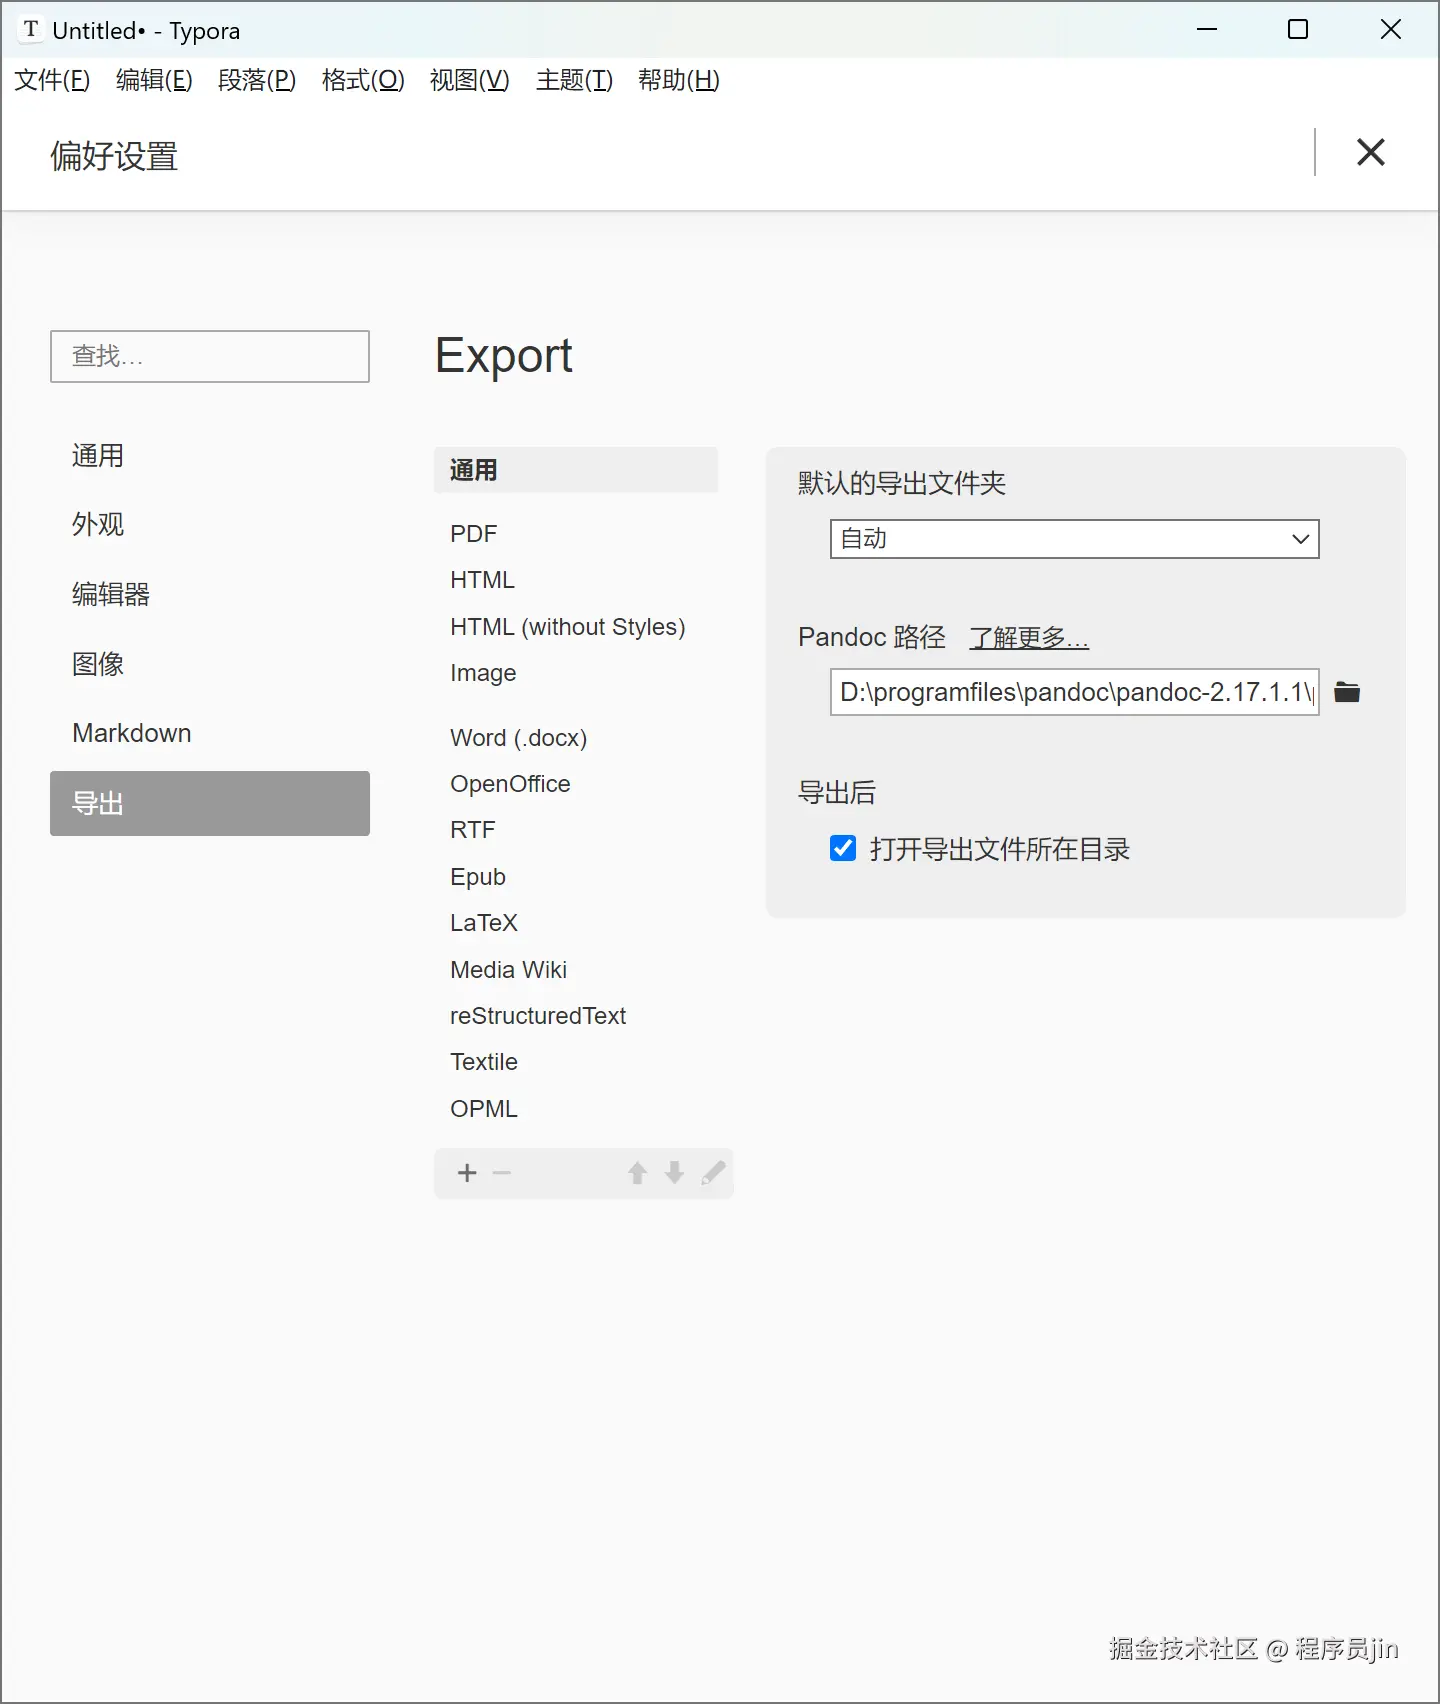
Task: Open the default export folder dropdown
Action: (x=1074, y=539)
